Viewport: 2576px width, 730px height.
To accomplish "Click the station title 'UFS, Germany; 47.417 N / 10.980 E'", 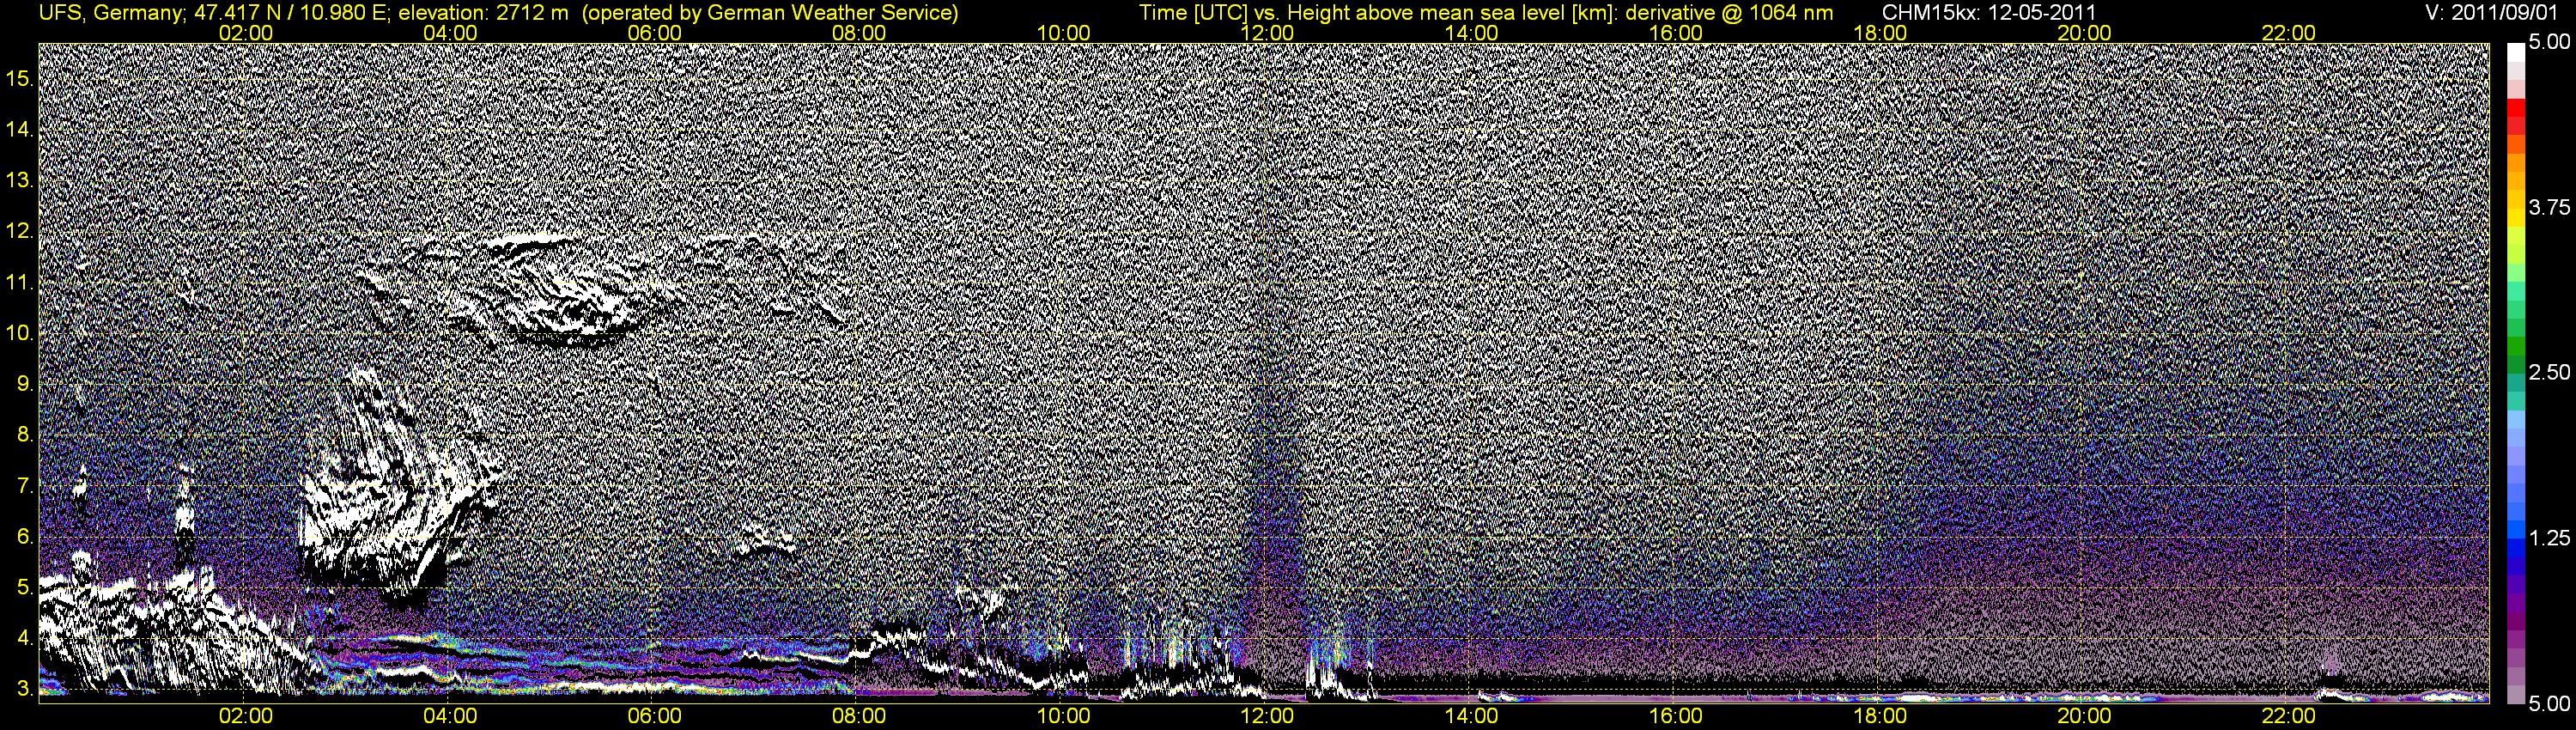I will pos(213,13).
